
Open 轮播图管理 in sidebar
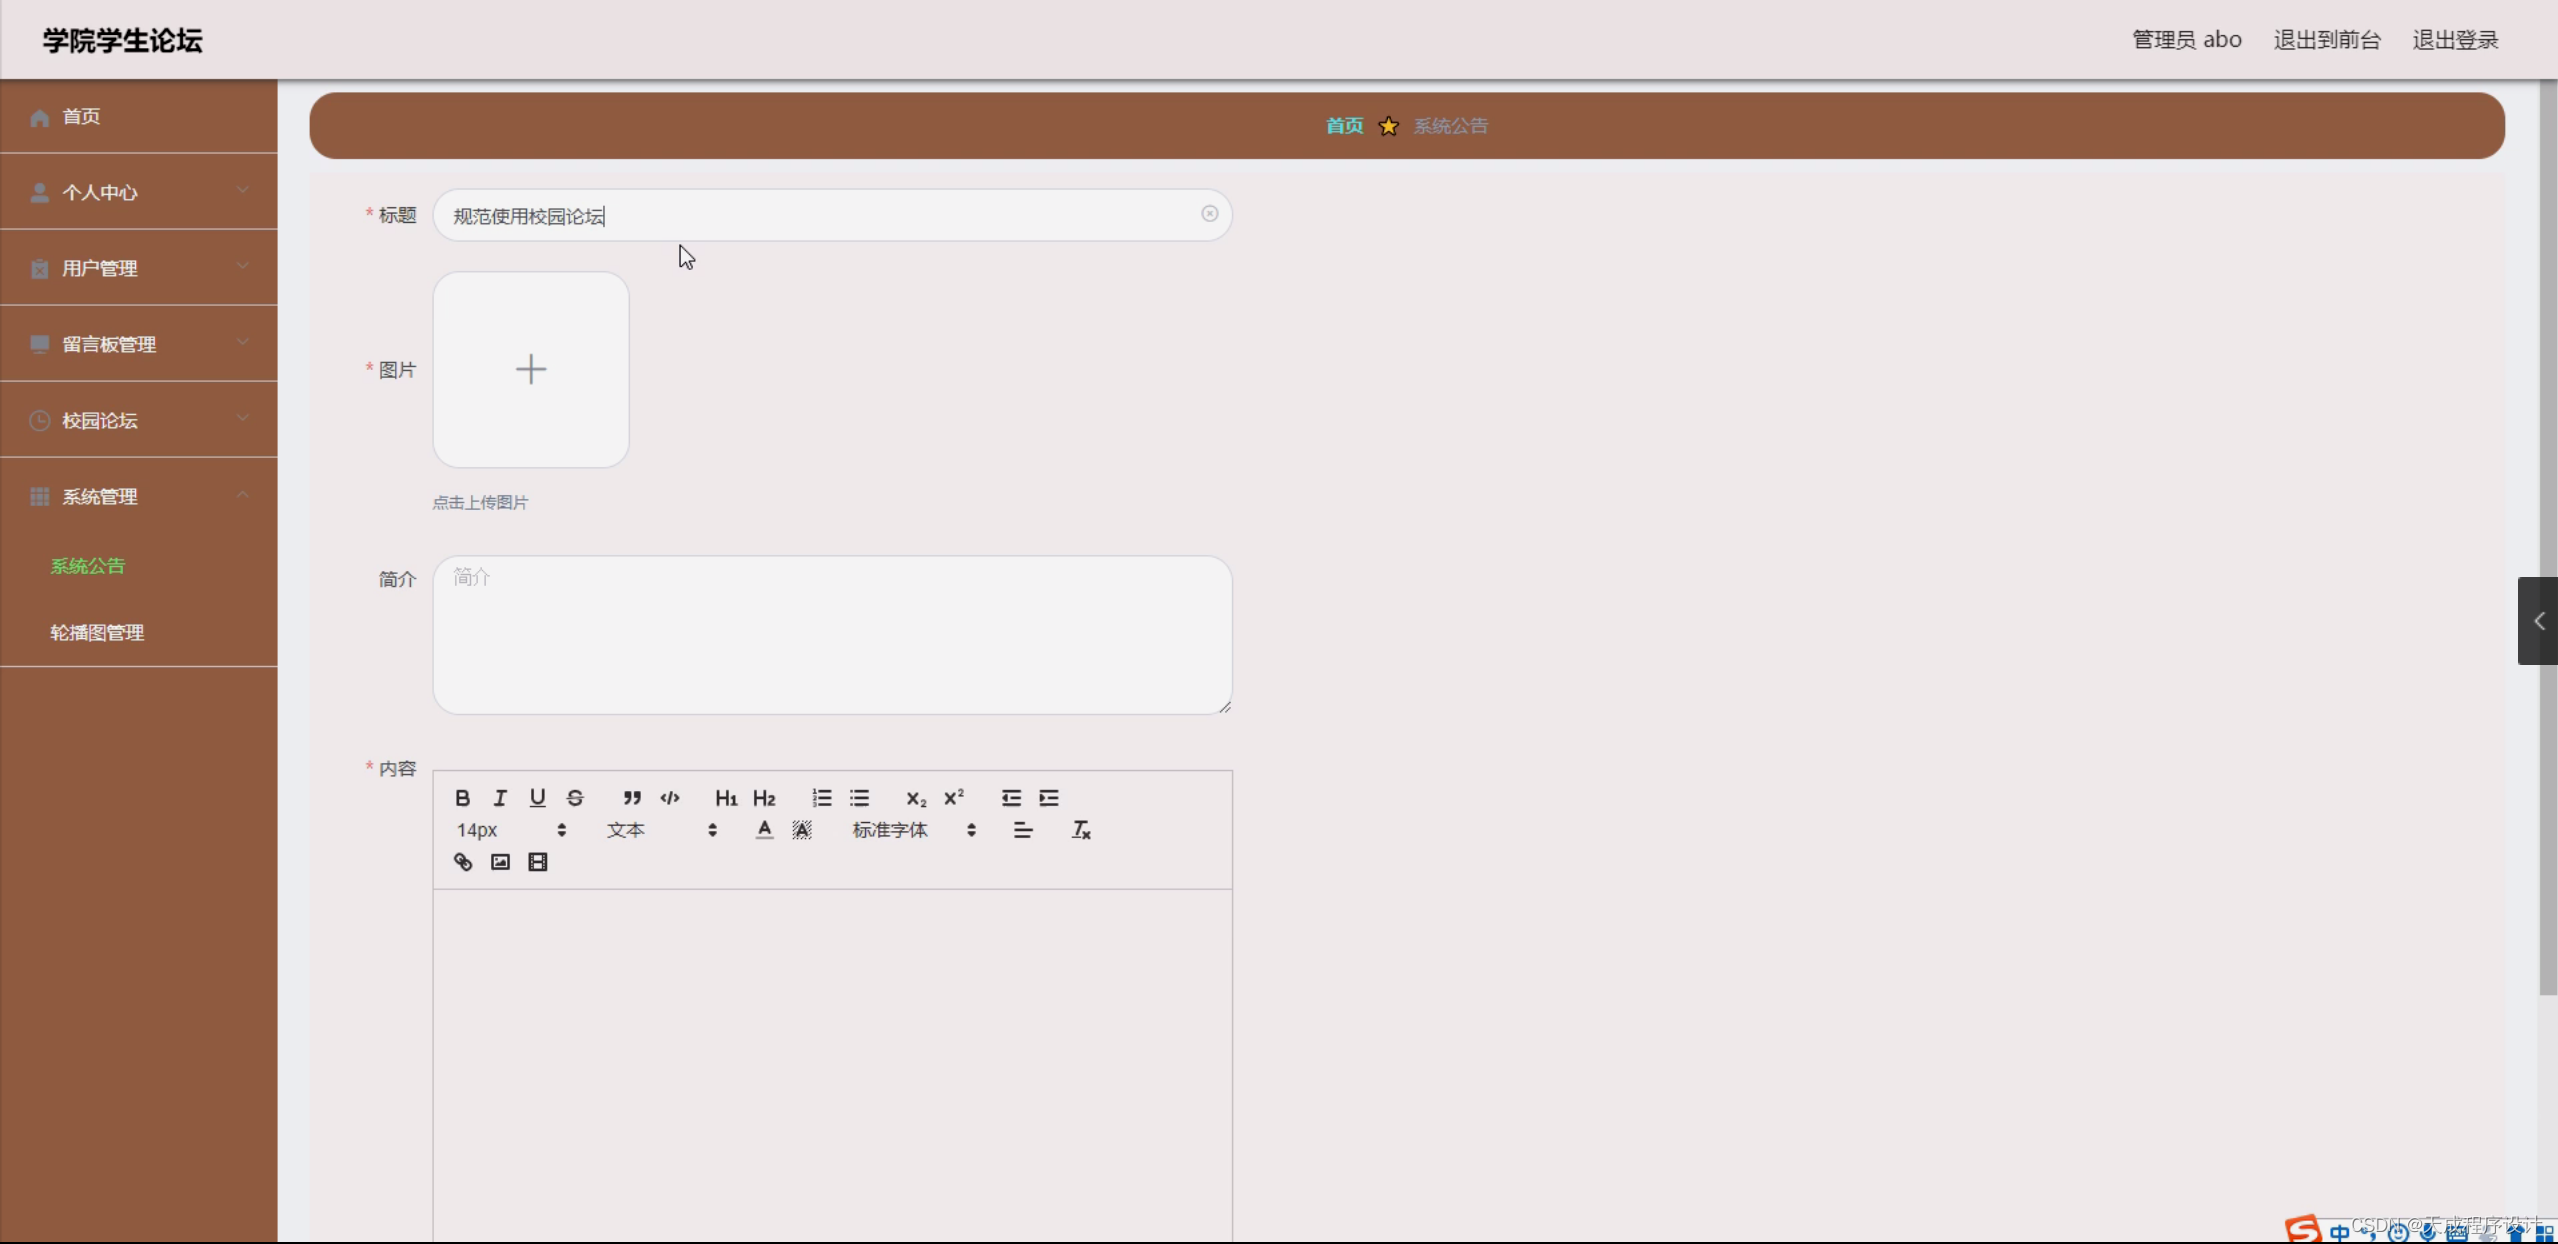[97, 633]
